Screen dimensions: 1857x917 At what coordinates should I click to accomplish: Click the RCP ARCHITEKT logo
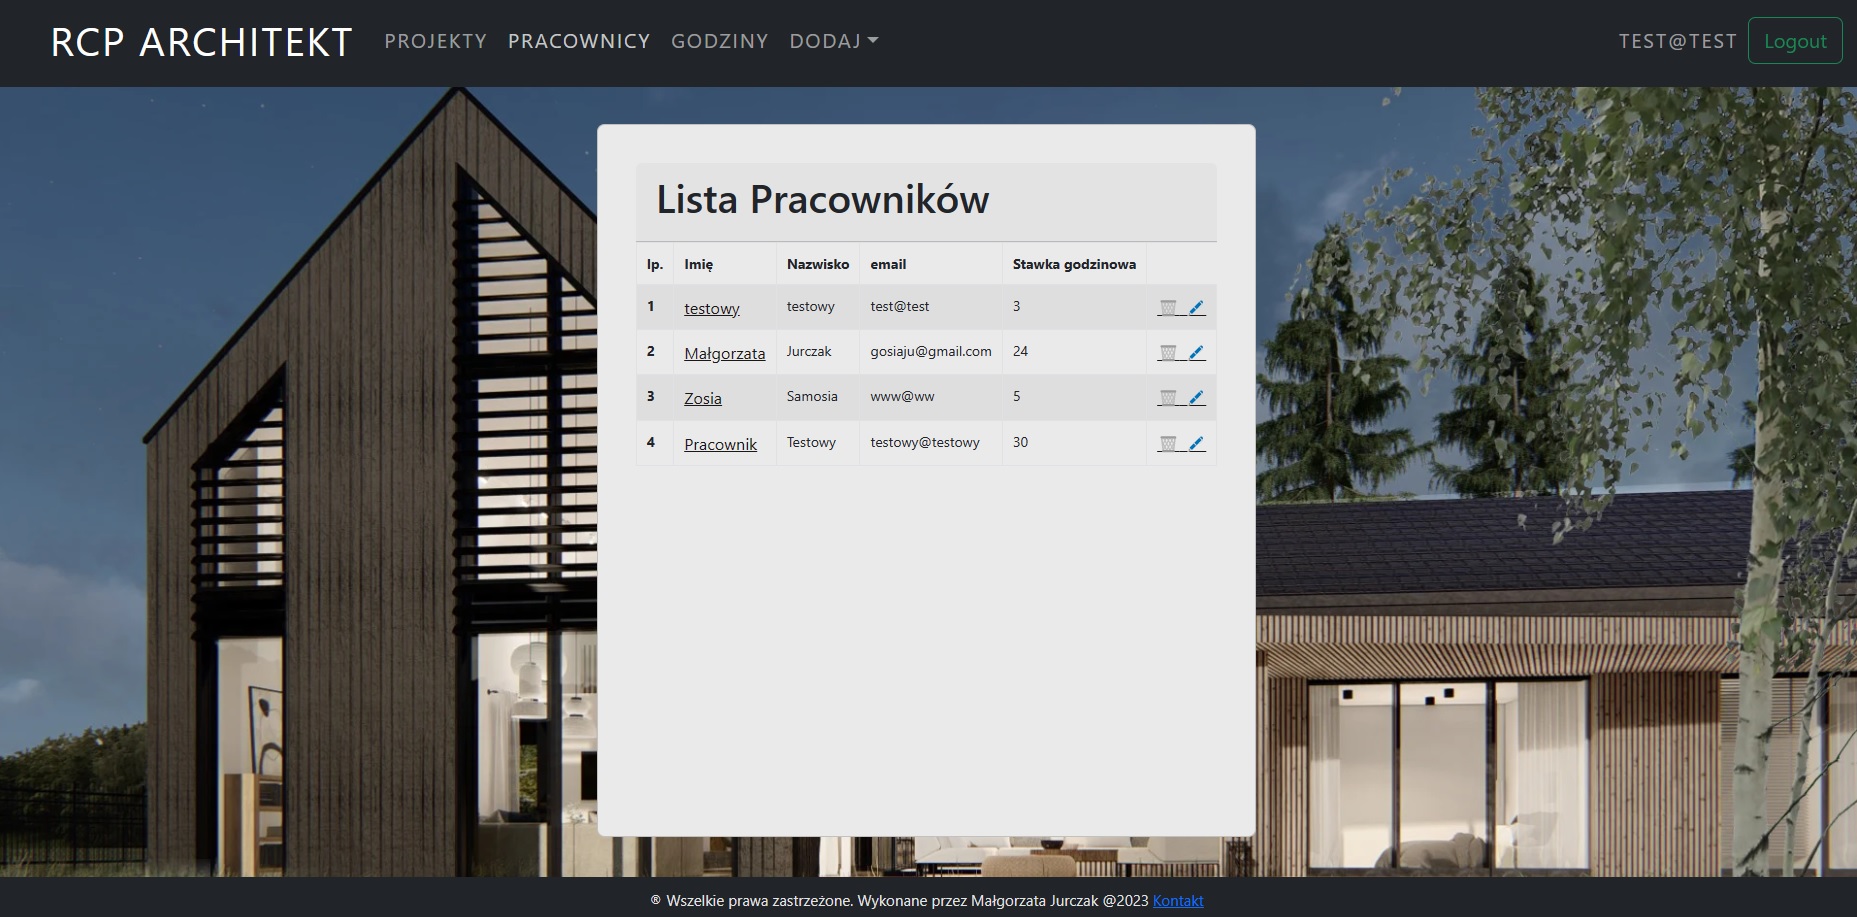tap(201, 42)
